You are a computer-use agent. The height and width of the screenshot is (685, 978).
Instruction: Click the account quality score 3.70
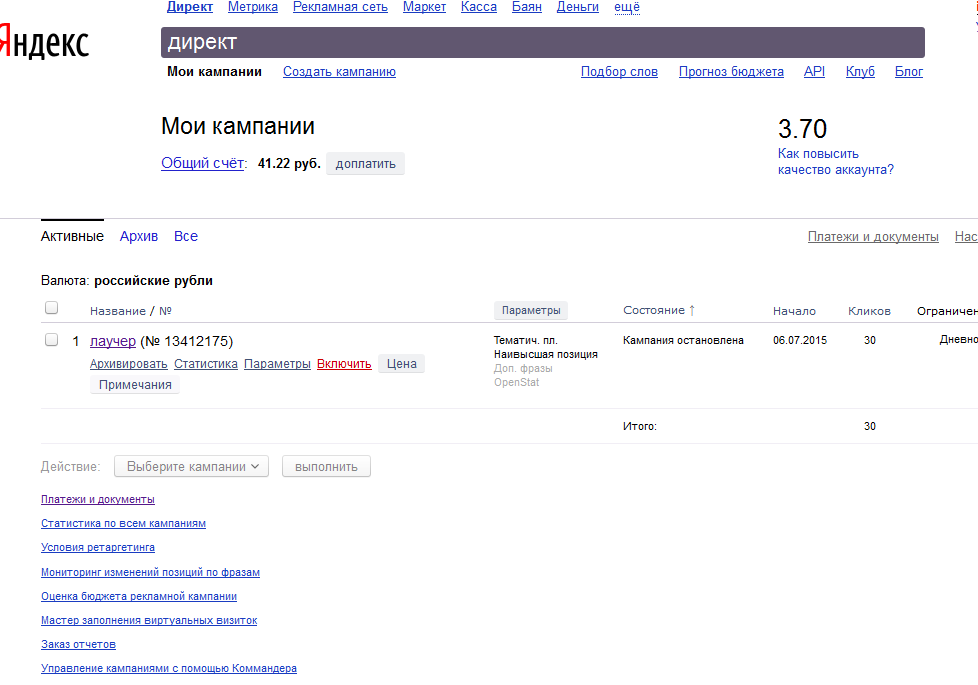tap(802, 129)
